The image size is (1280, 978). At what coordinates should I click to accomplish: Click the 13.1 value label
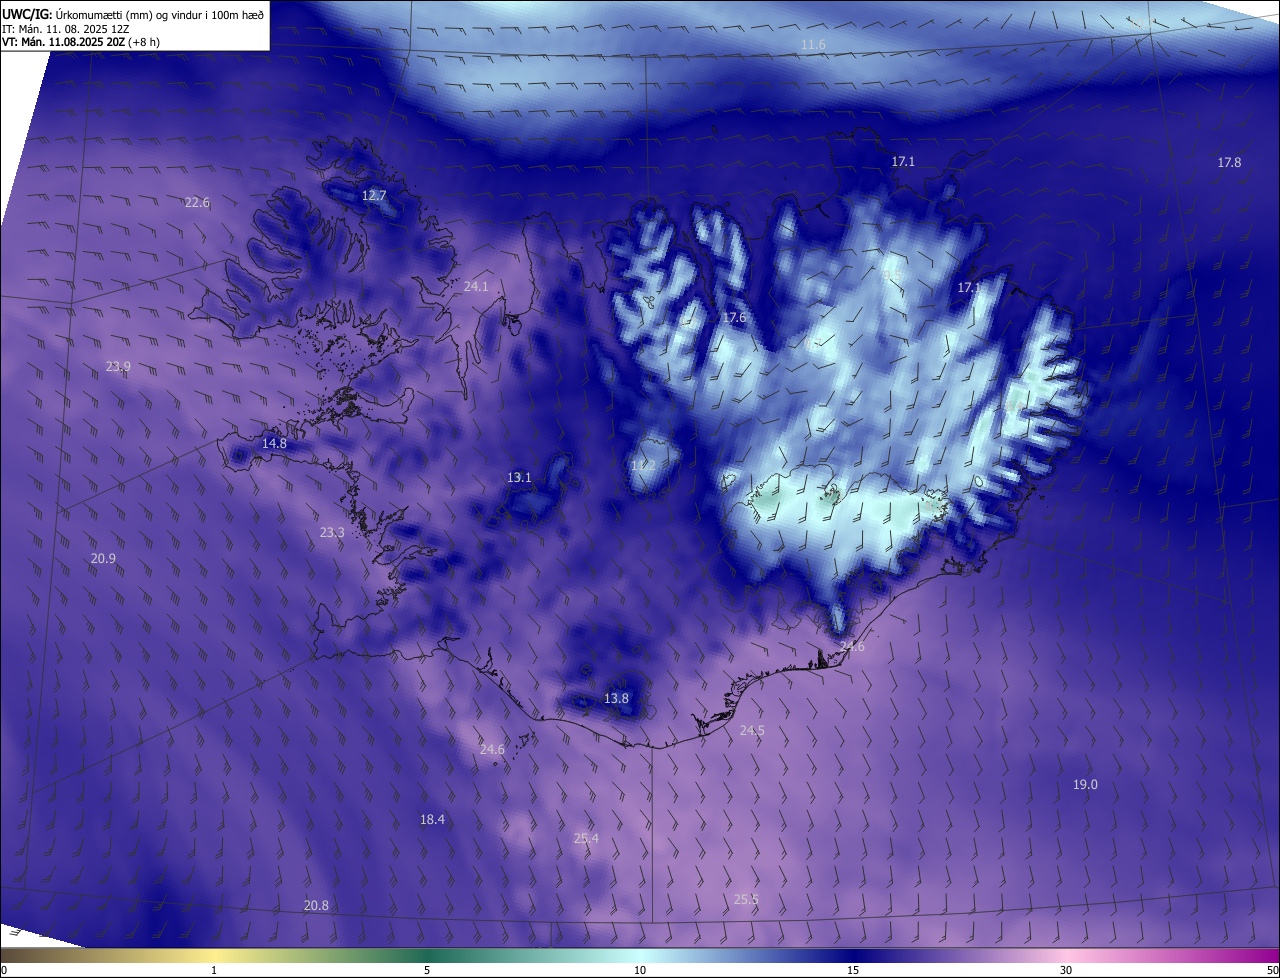tap(519, 477)
